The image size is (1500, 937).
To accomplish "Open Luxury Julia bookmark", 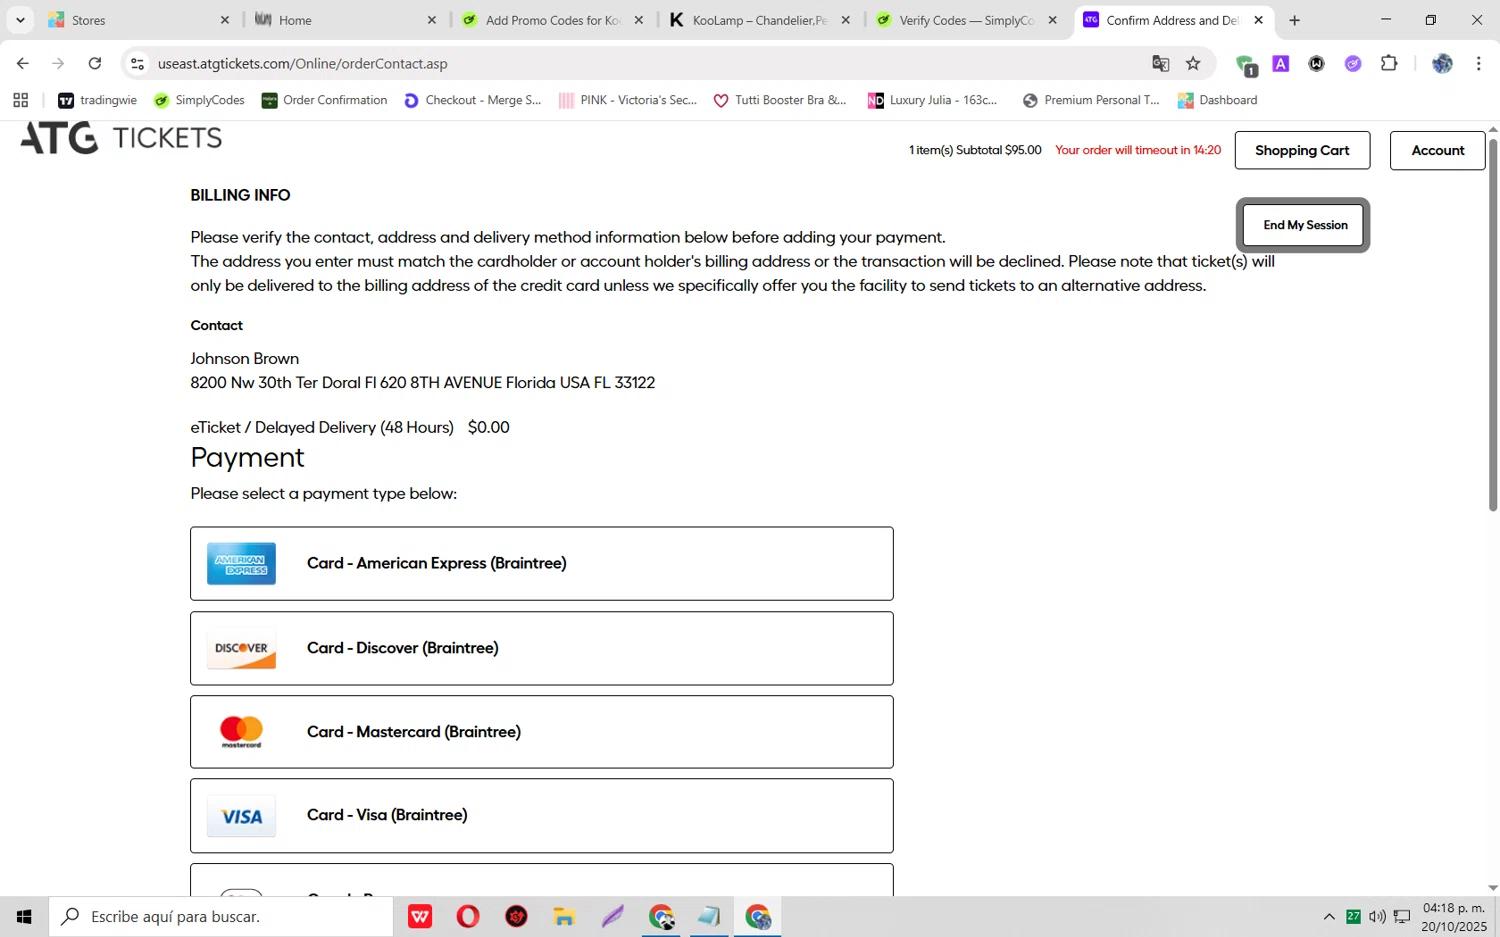I will pos(932,100).
